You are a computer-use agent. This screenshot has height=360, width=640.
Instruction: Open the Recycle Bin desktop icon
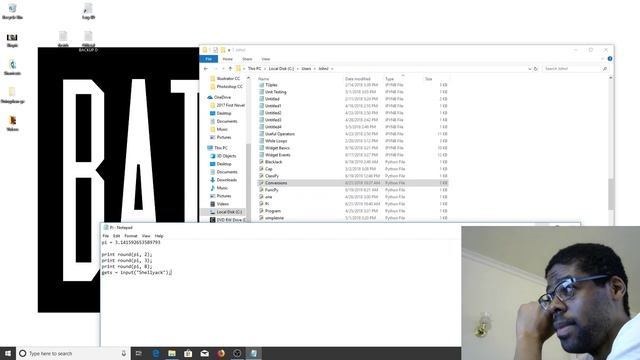[12, 11]
